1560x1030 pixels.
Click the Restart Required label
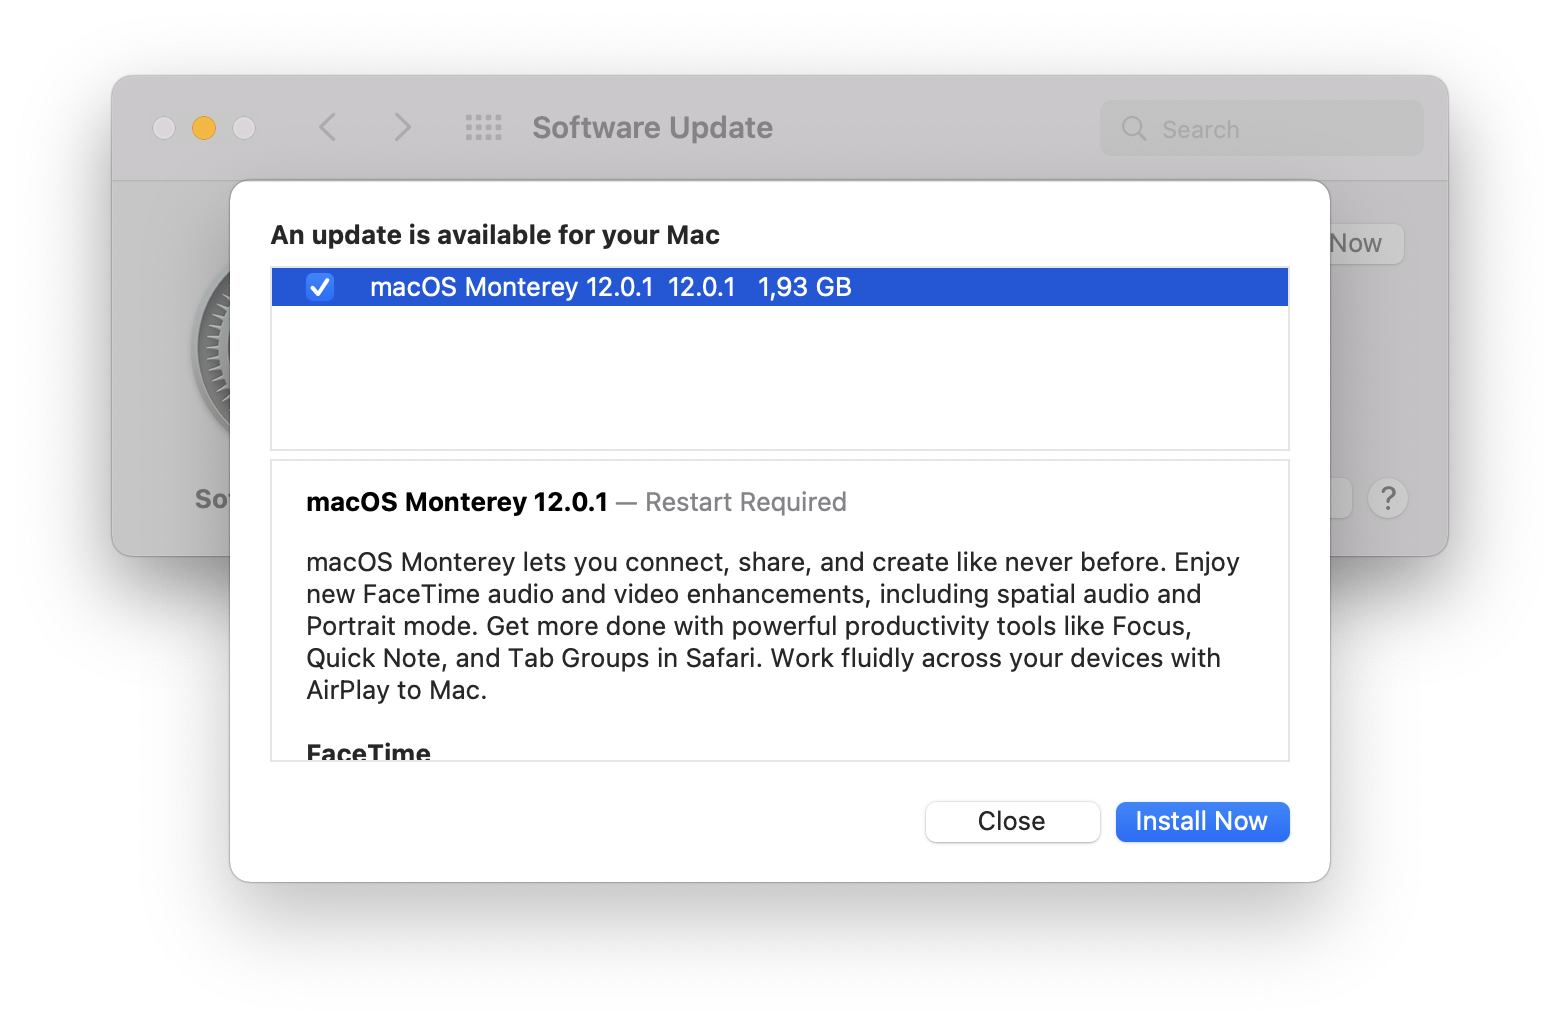745,502
